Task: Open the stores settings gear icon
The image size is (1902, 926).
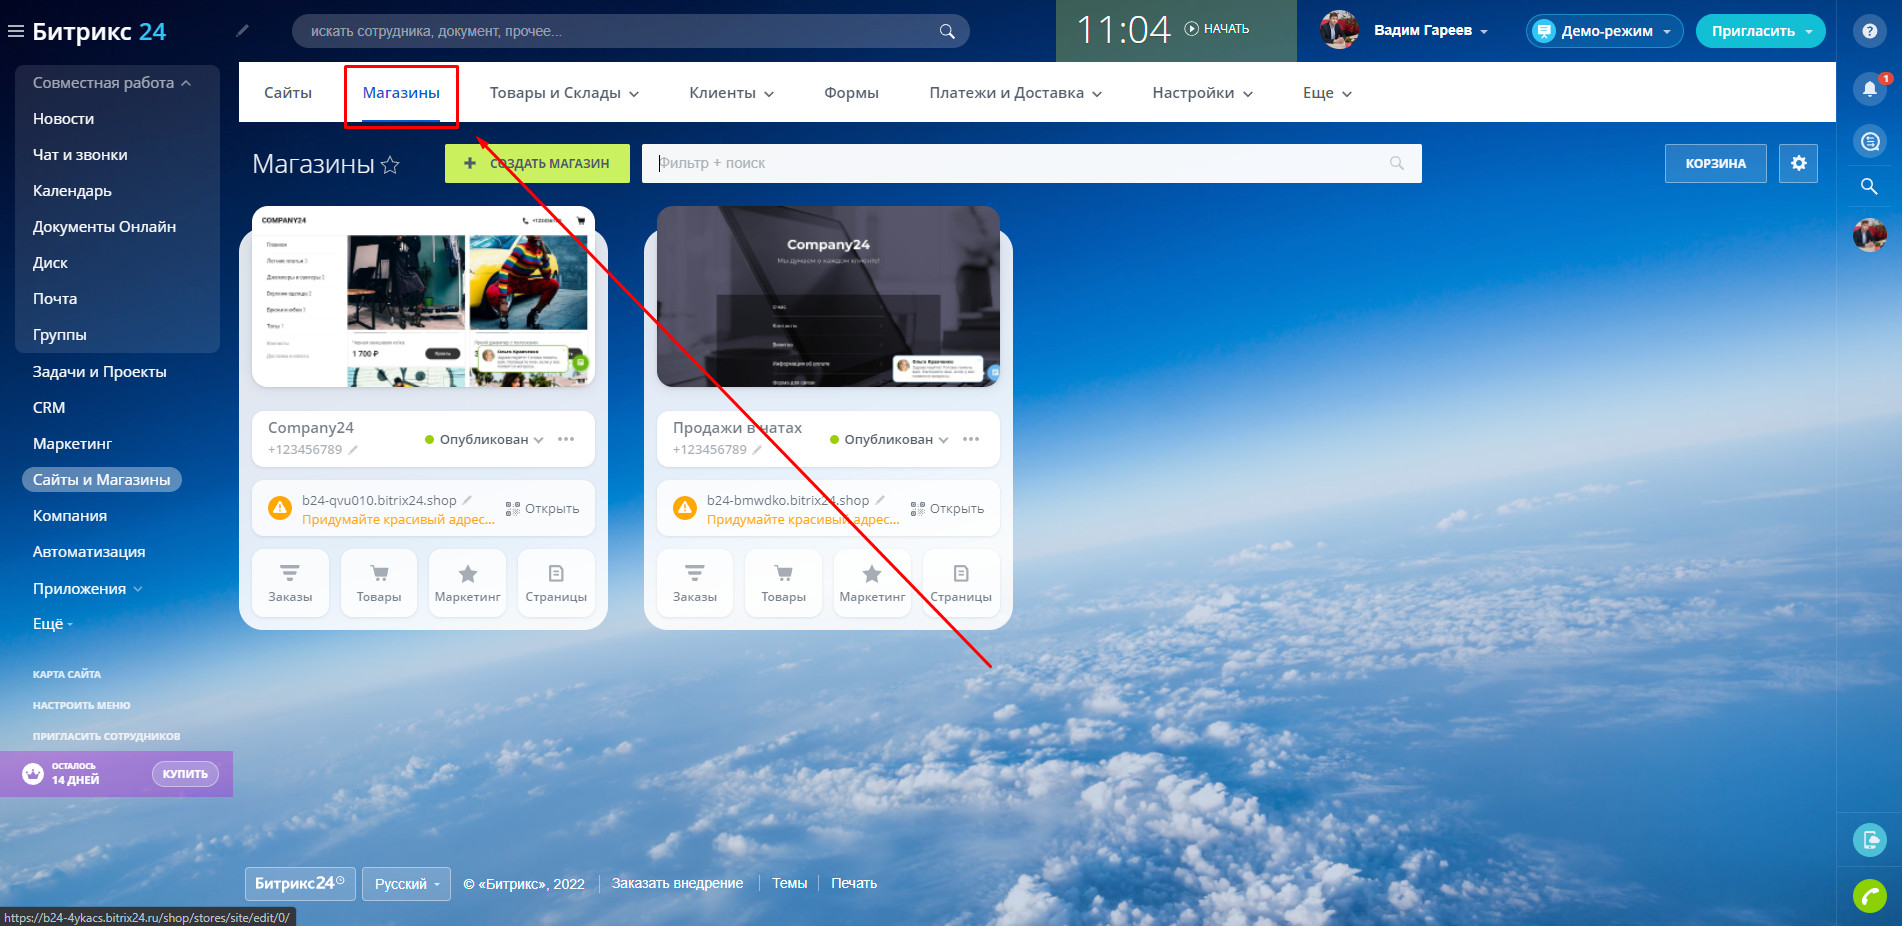Action: pos(1798,163)
